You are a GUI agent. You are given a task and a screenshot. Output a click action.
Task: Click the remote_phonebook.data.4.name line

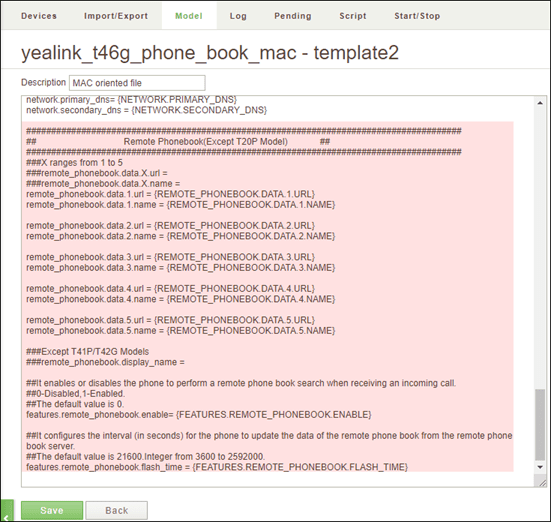[181, 299]
